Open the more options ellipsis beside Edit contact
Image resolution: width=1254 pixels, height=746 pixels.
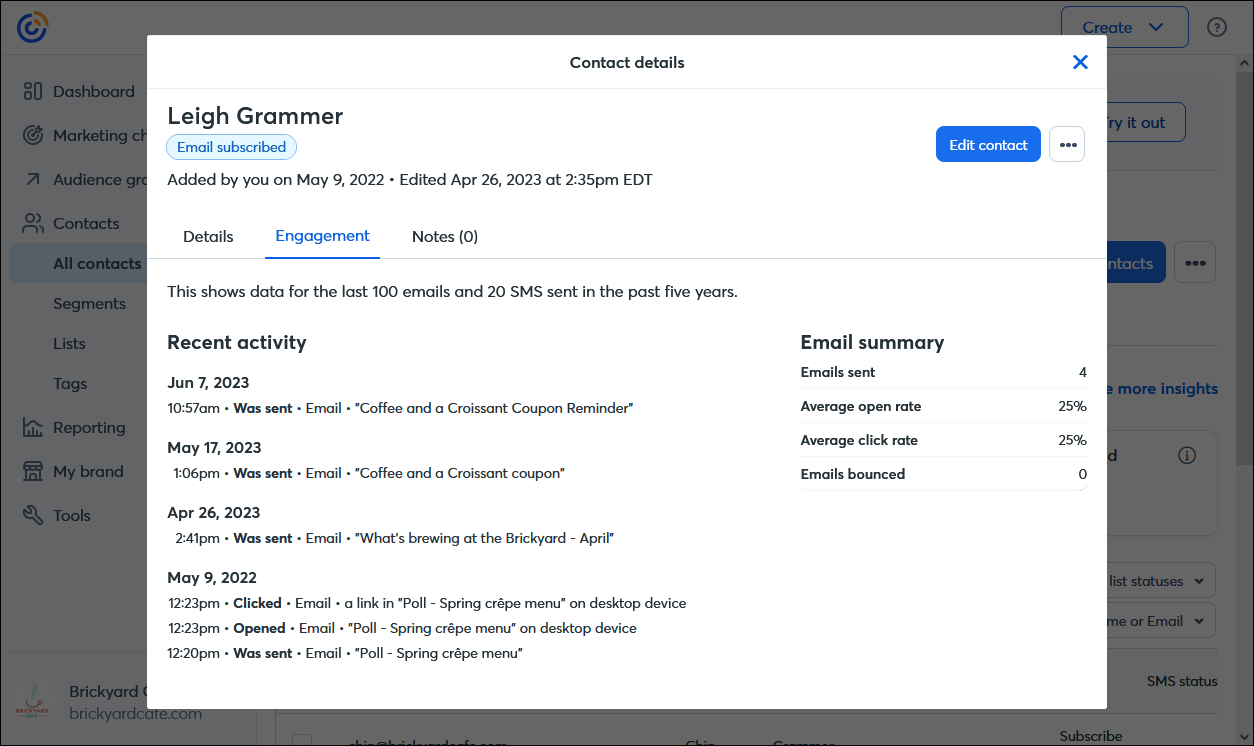1067,145
